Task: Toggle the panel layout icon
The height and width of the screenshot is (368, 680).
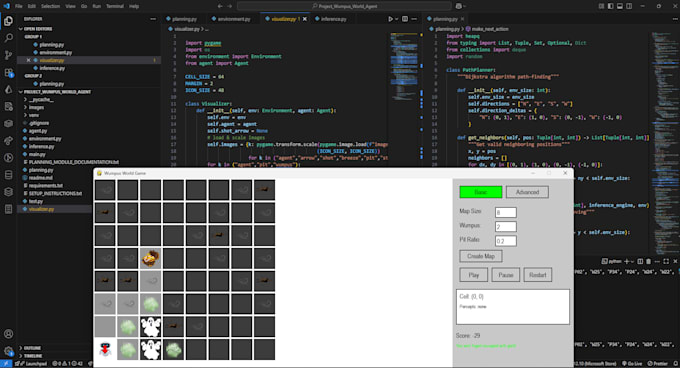Action: tap(620, 6)
